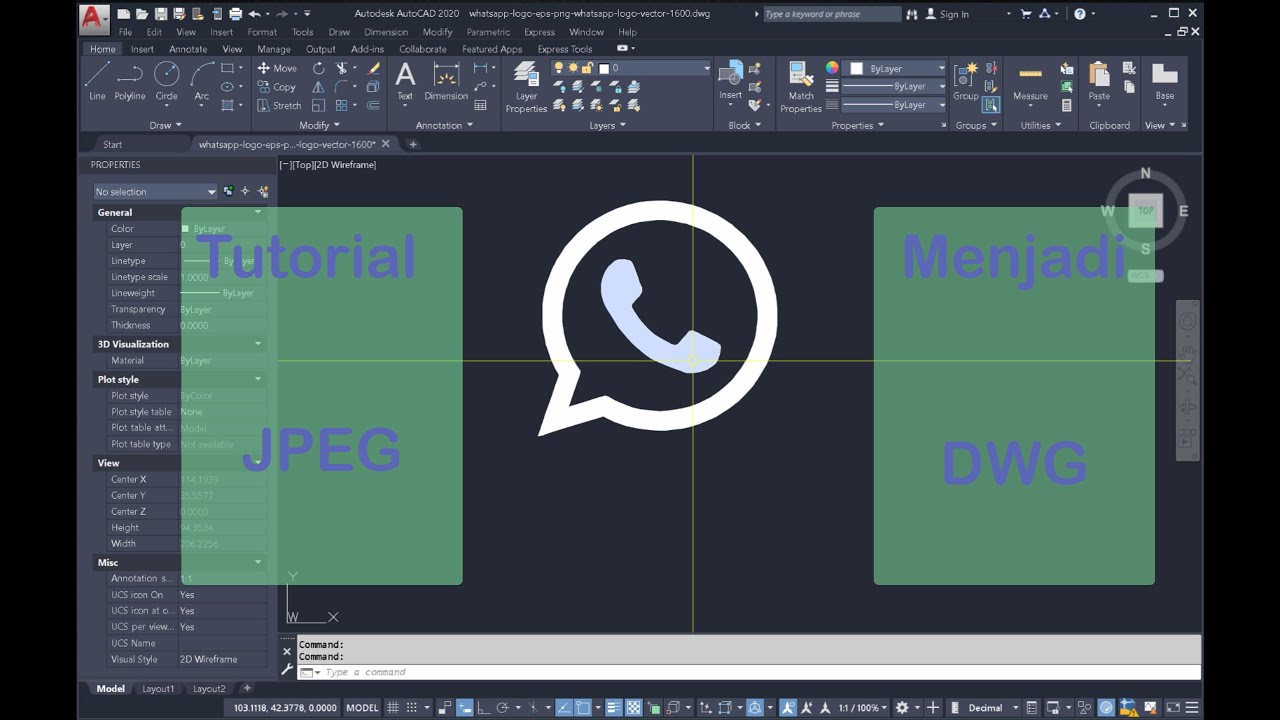Click the Base view tool
The image size is (1280, 720).
pyautogui.click(x=1165, y=81)
